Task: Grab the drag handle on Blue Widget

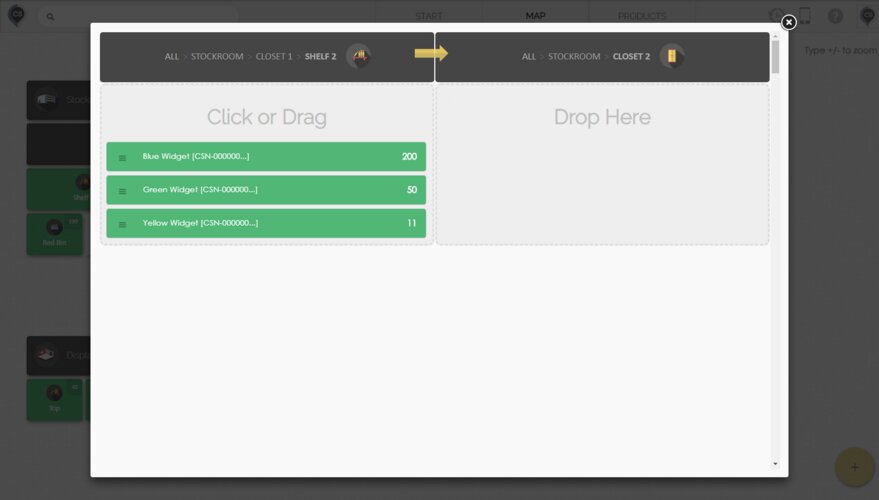Action: [x=122, y=157]
